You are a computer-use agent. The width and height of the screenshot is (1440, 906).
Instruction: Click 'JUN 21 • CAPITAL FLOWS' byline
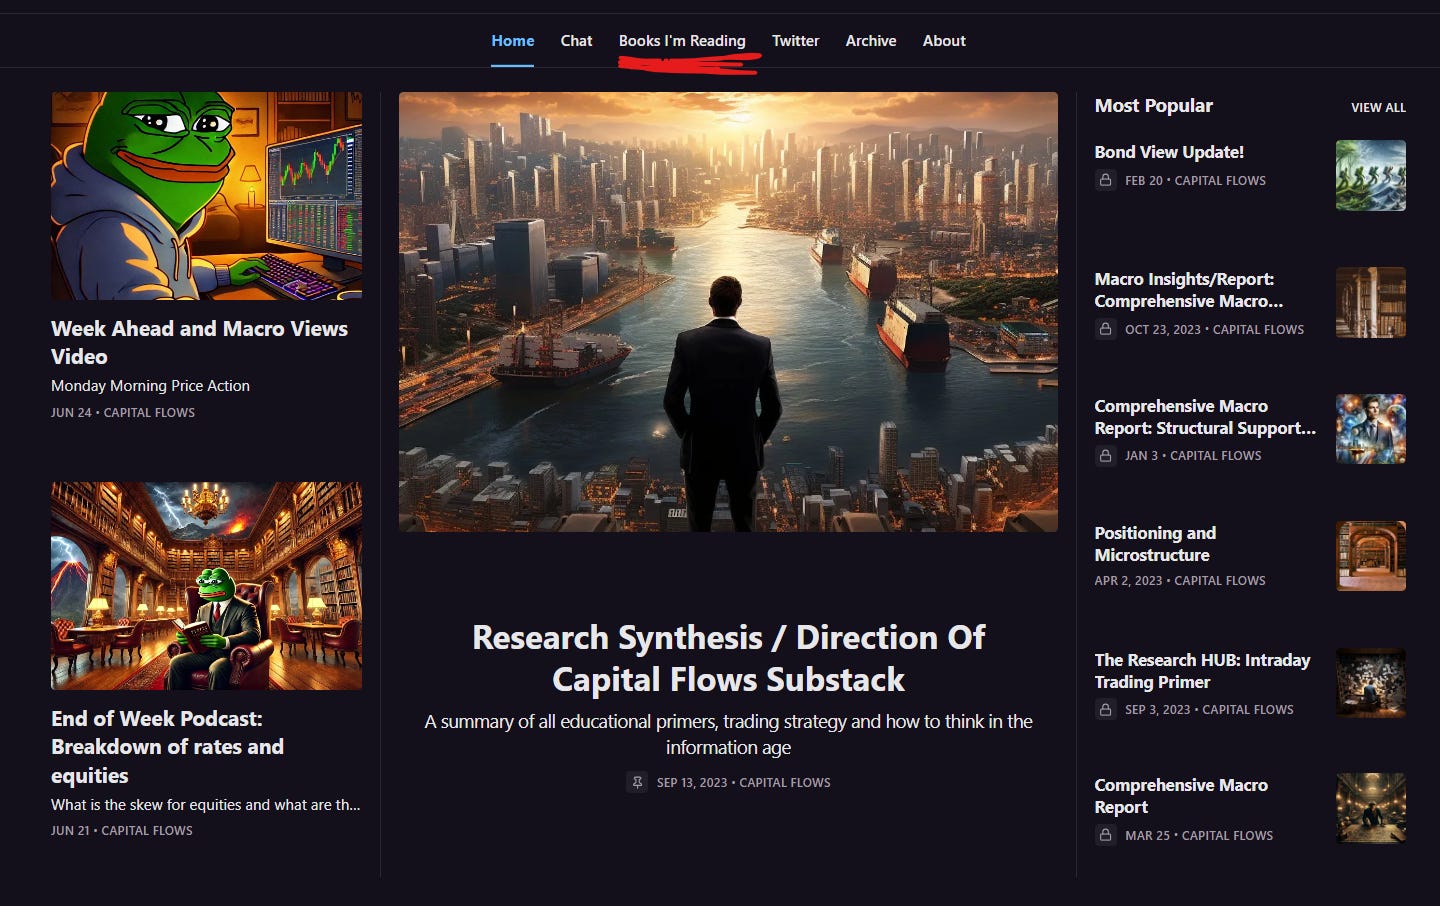122,830
